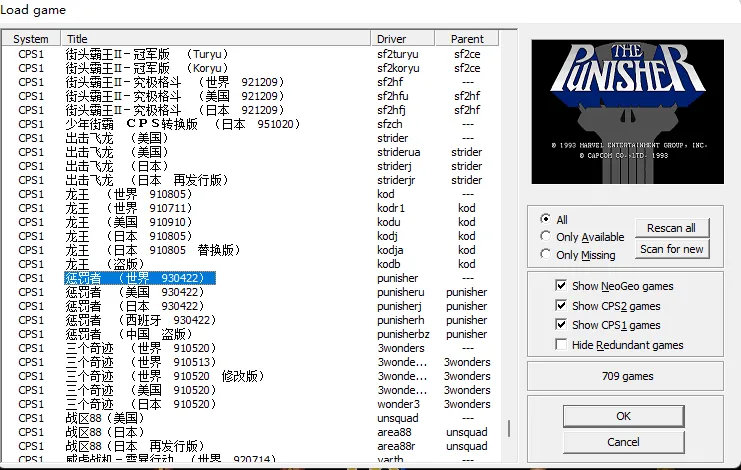Select the row with driver sf2hf

click(x=250, y=82)
